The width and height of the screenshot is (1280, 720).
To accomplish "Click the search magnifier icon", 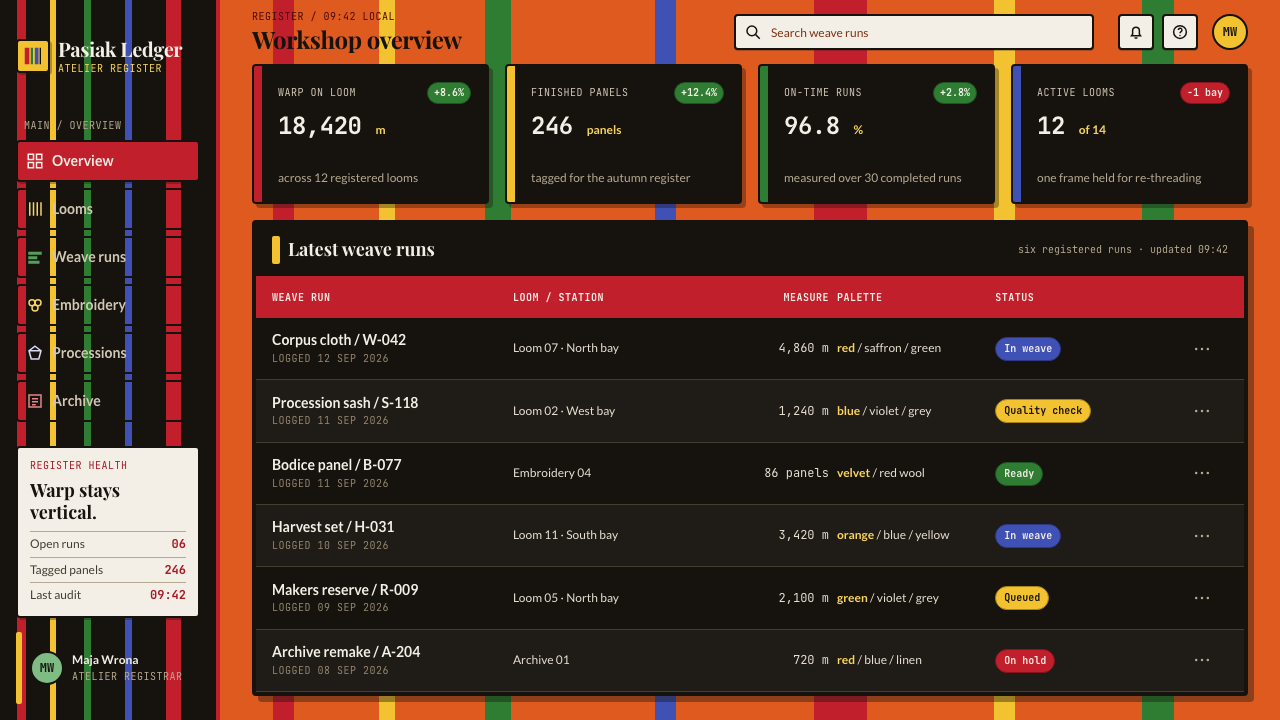I will tap(753, 32).
